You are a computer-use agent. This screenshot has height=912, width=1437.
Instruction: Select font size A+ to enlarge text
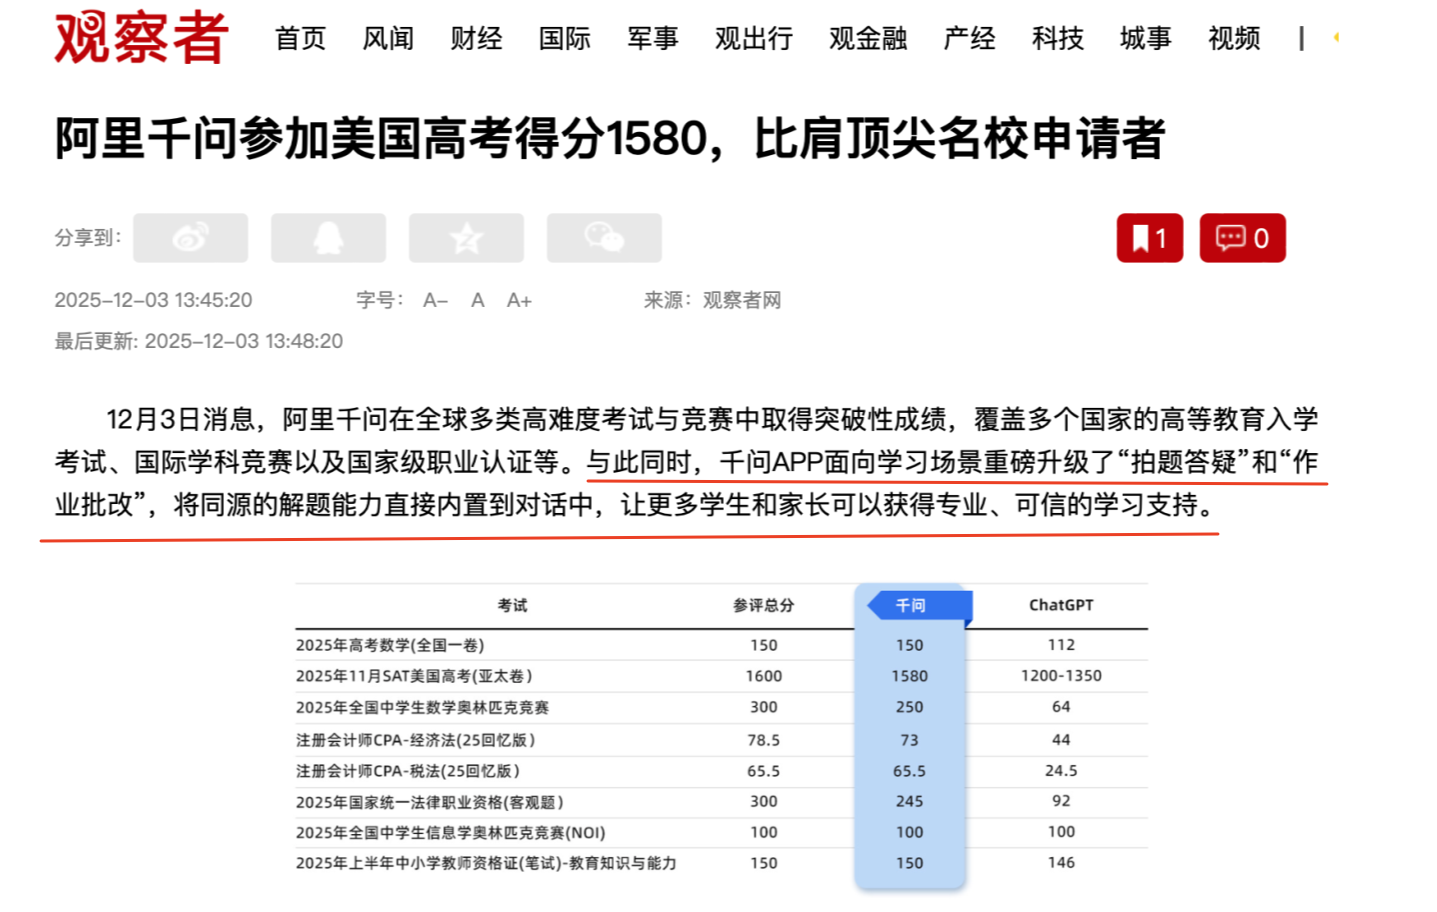[519, 300]
